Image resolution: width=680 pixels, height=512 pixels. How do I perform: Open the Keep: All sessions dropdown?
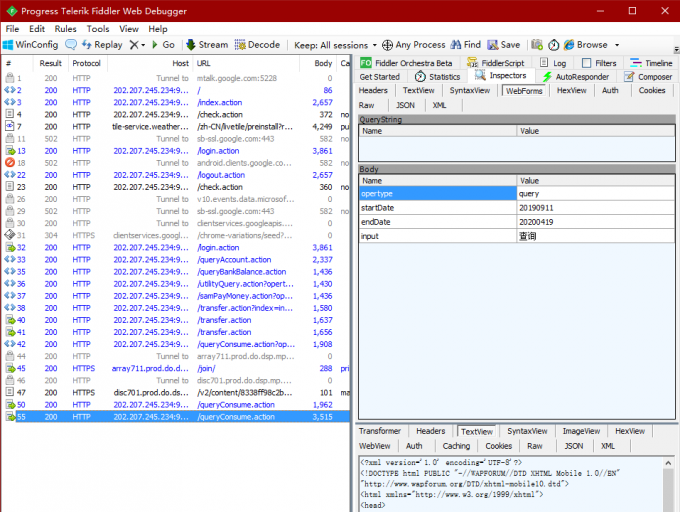tap(335, 45)
